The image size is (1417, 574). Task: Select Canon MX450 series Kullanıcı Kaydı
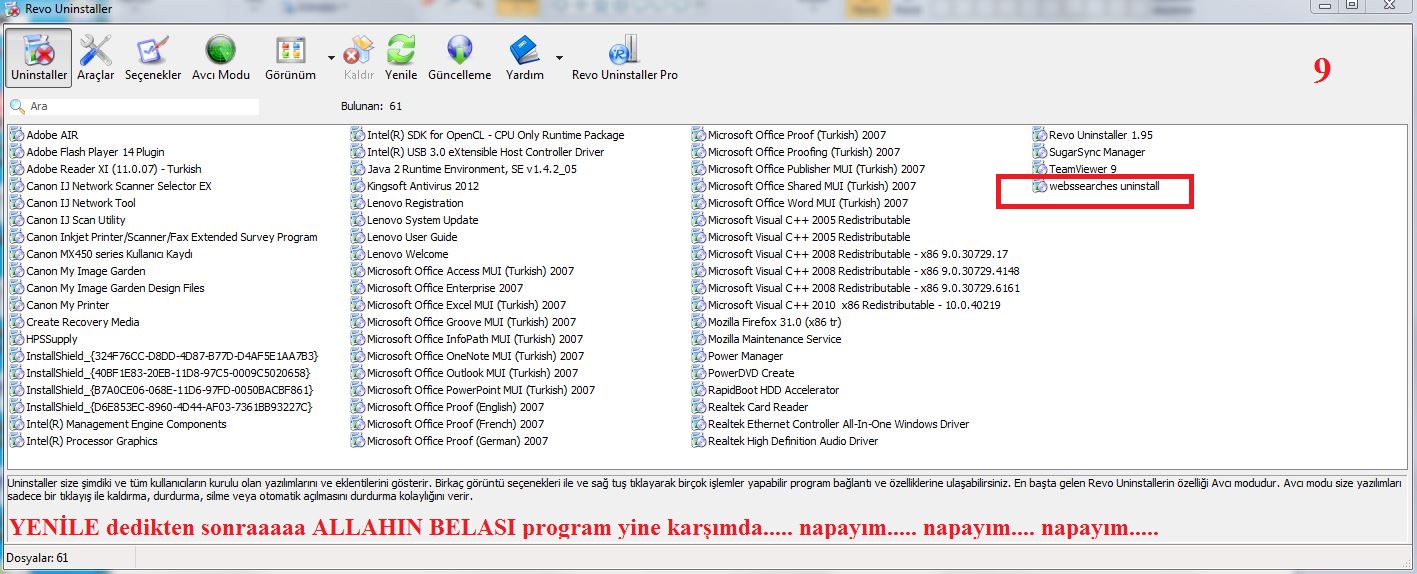[102, 254]
